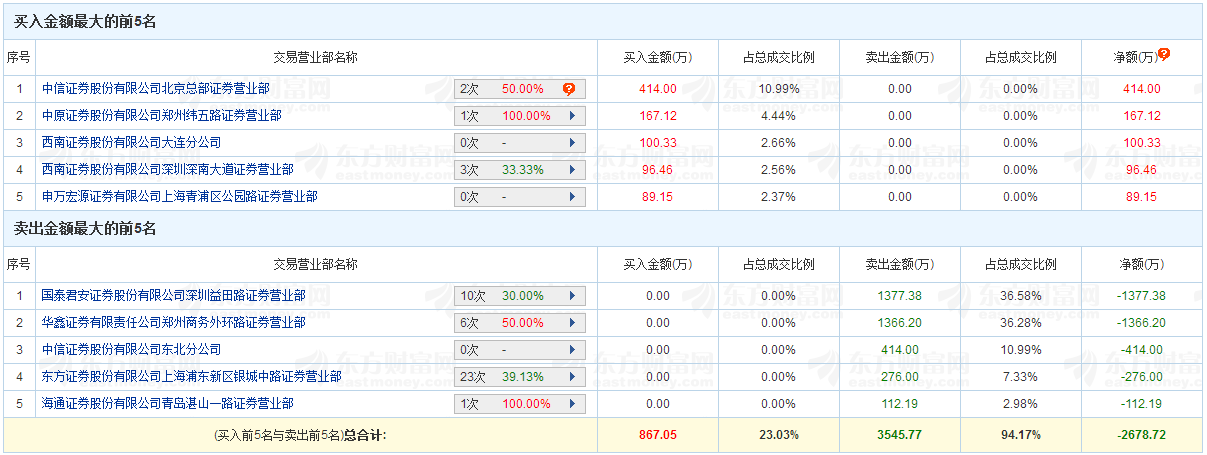Click the arrow icon in 西南证券深圳深南大道 row
This screenshot has width=1207, height=455.
572,170
